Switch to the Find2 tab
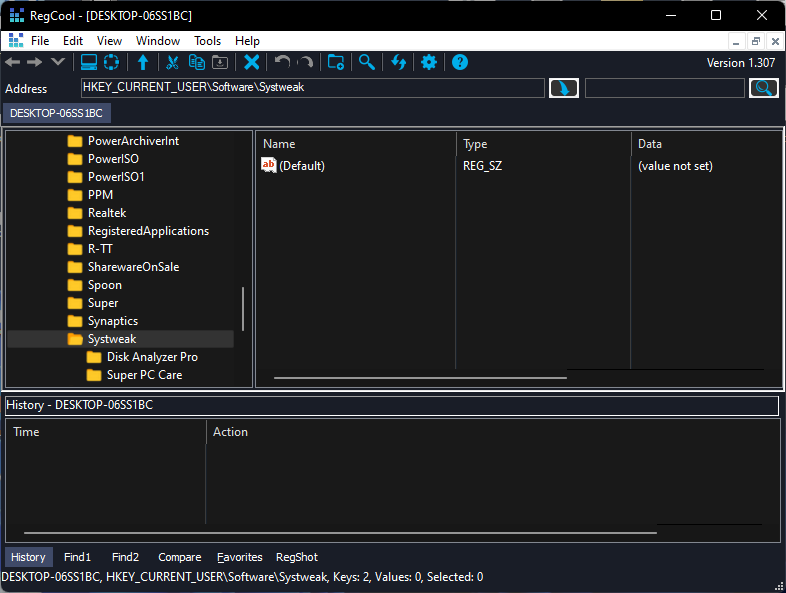Viewport: 786px width, 593px height. click(125, 557)
